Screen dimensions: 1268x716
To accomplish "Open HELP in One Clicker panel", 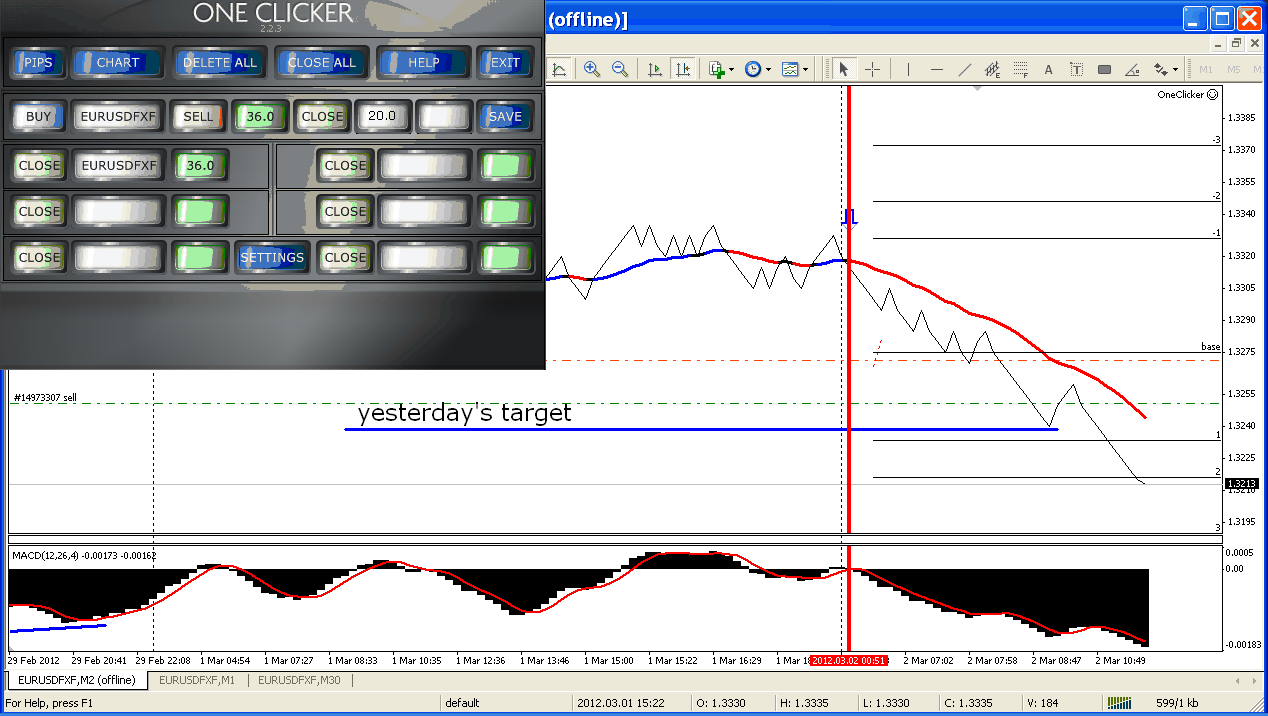I will [423, 62].
